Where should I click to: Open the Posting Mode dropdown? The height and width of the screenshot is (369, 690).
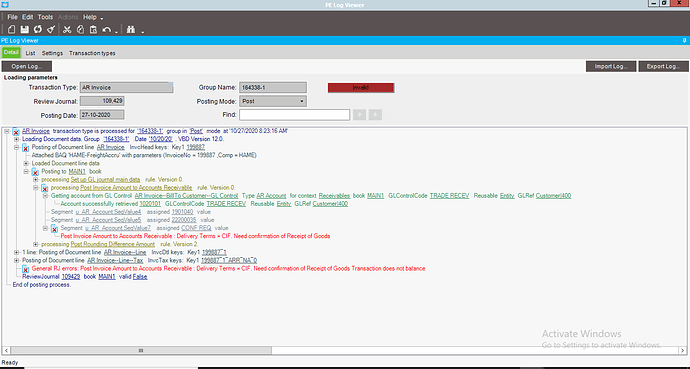(x=273, y=101)
